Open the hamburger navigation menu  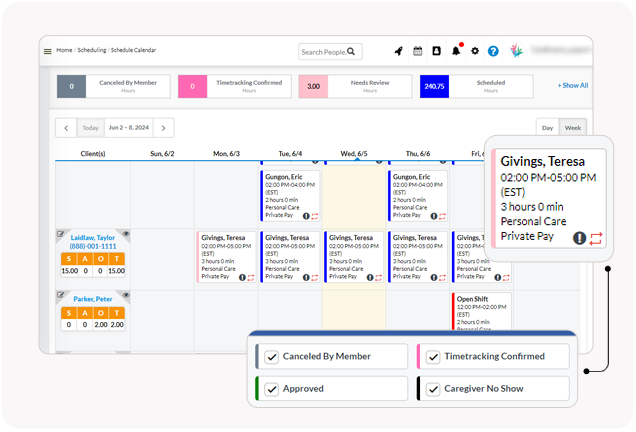click(47, 51)
